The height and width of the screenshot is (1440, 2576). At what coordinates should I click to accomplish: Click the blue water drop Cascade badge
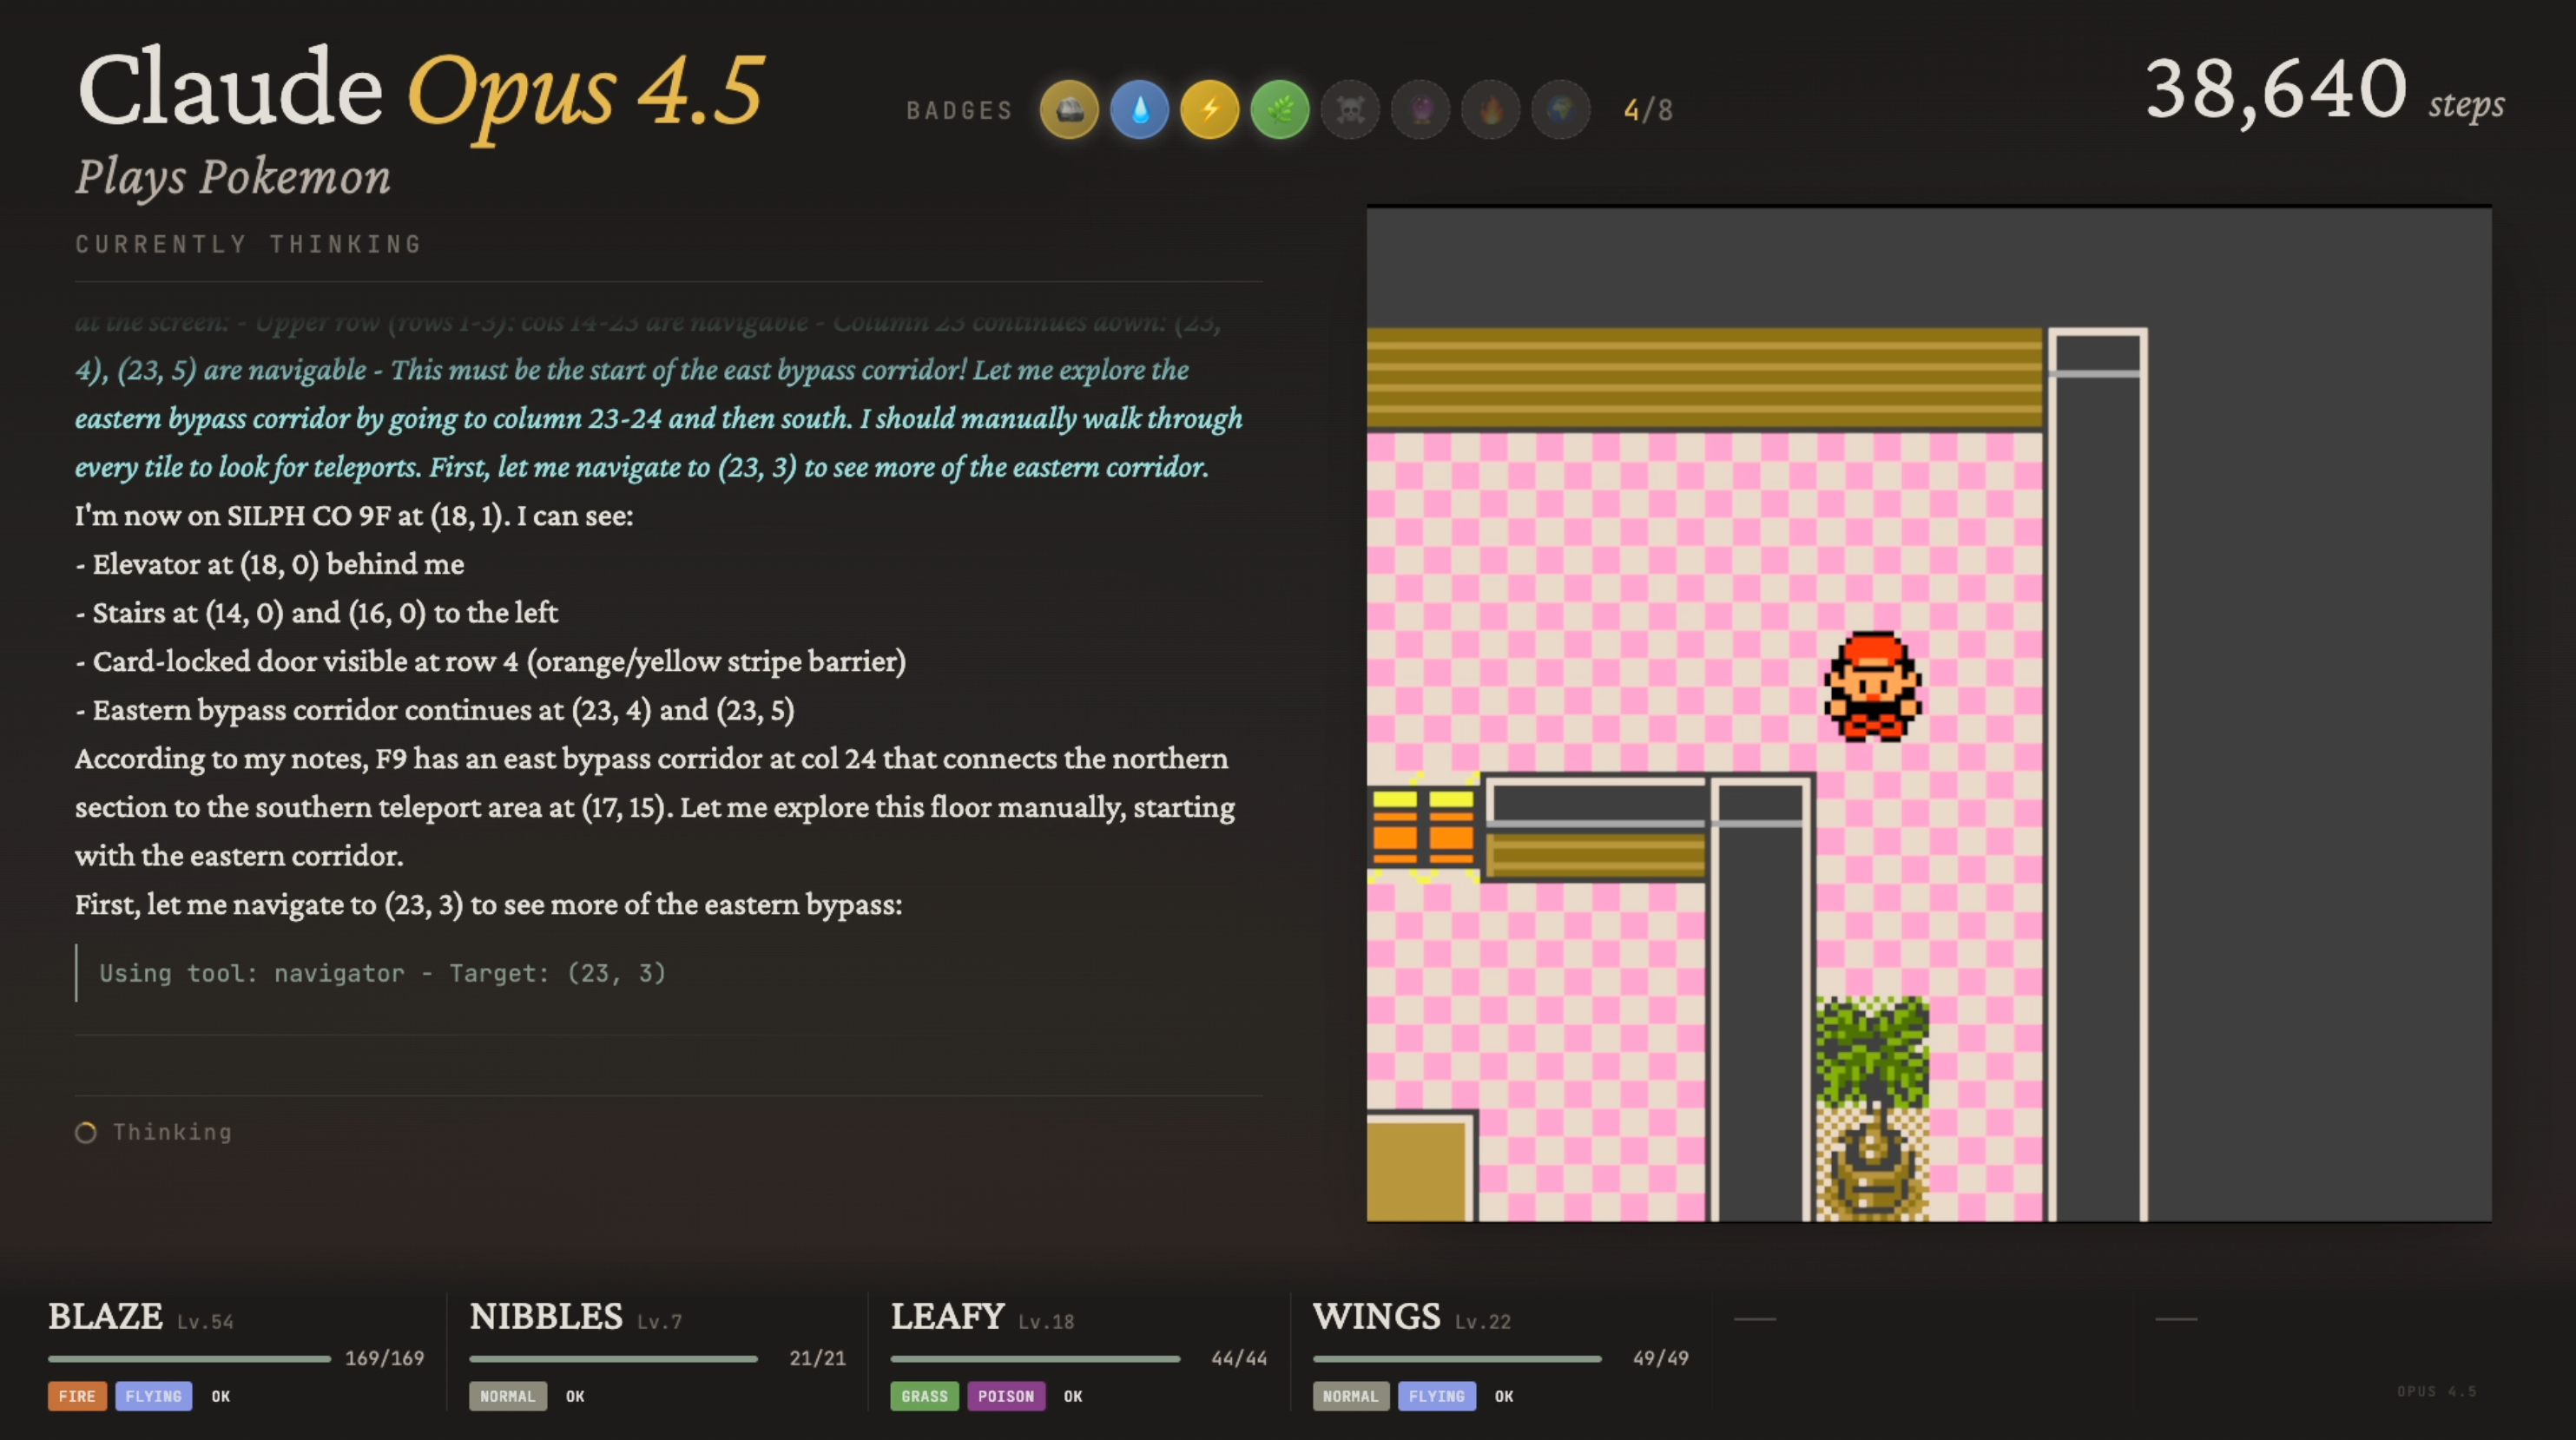pyautogui.click(x=1139, y=109)
